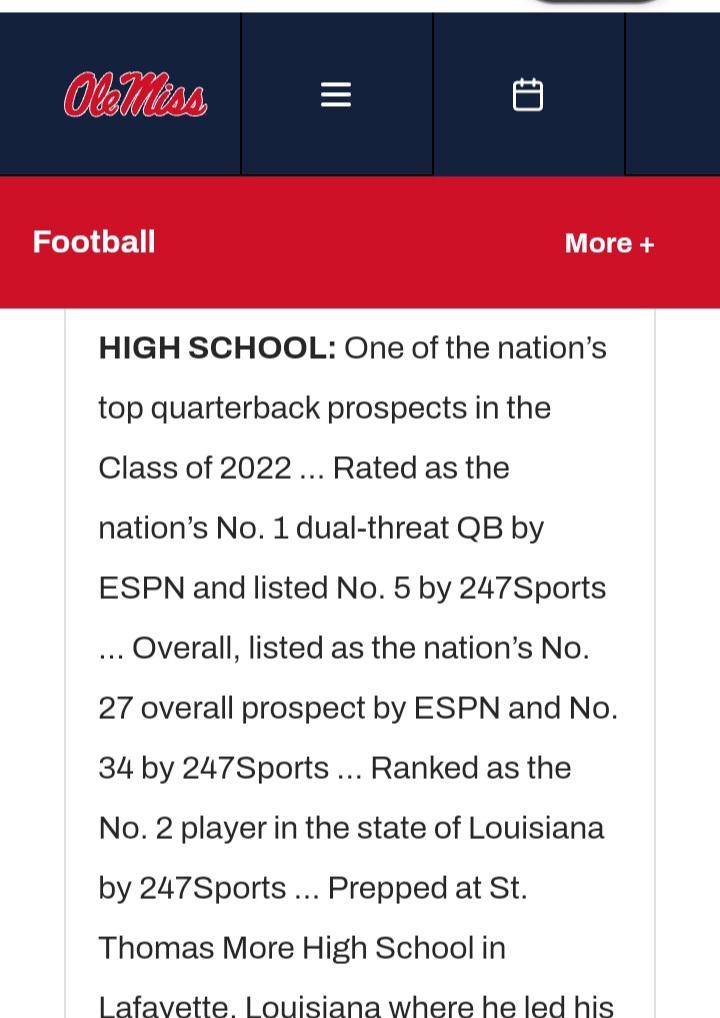Image resolution: width=720 pixels, height=1018 pixels.
Task: Click the "34 by 247Sports ... Ranked" line
Action: (x=334, y=768)
